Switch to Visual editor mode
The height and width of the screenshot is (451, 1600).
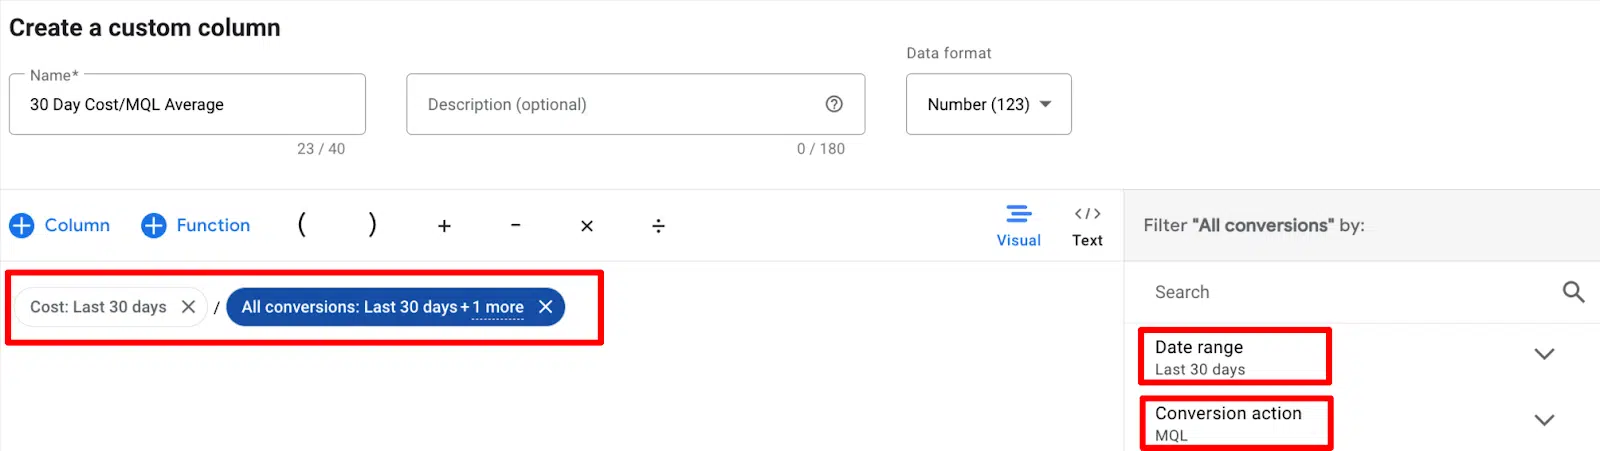coord(1018,225)
